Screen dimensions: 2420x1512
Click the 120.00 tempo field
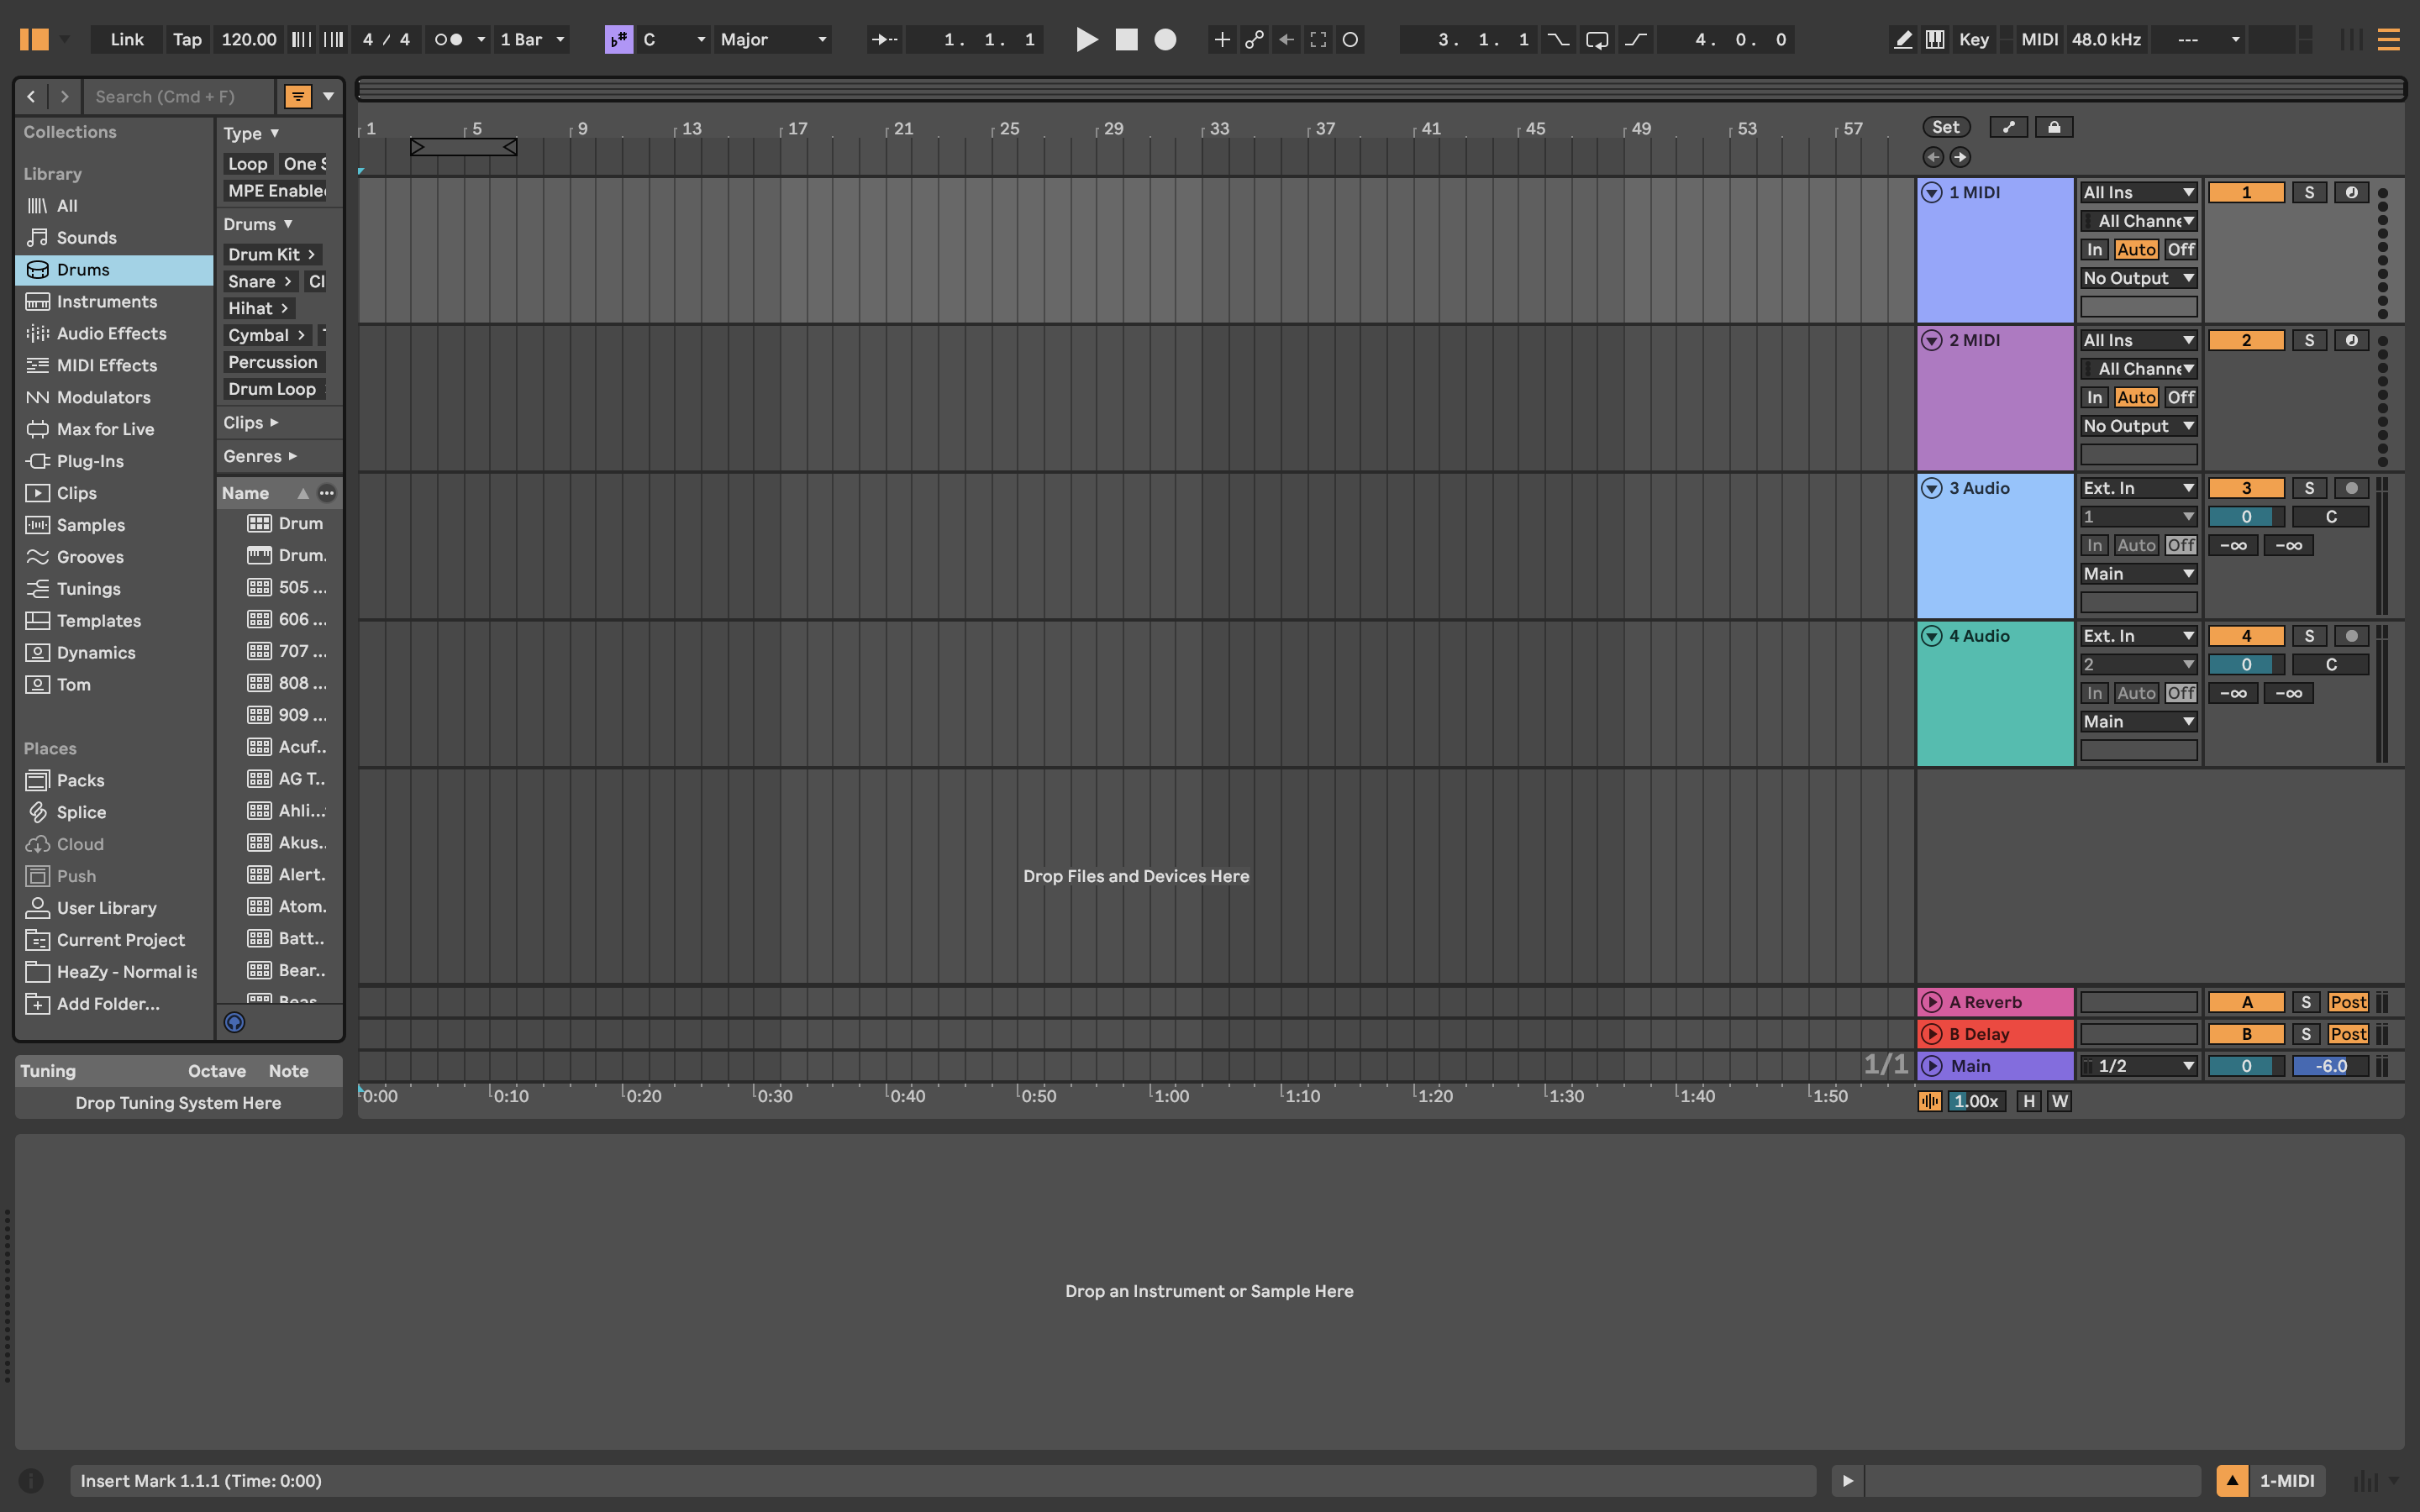[x=248, y=39]
